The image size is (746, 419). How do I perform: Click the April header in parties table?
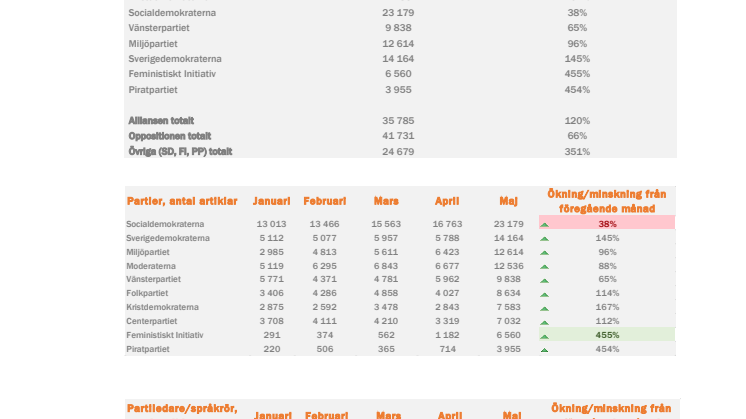click(447, 201)
